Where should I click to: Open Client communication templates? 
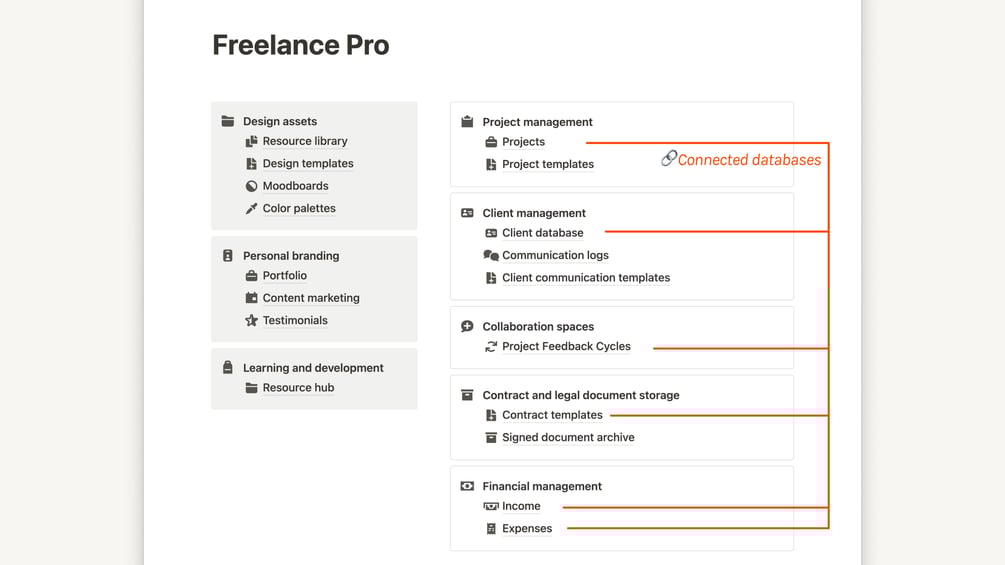pyautogui.click(x=586, y=278)
